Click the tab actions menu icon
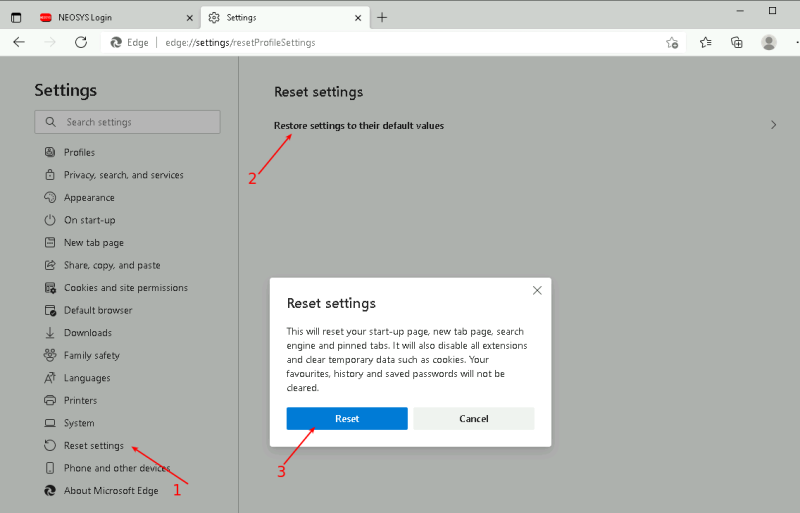 pyautogui.click(x=16, y=17)
